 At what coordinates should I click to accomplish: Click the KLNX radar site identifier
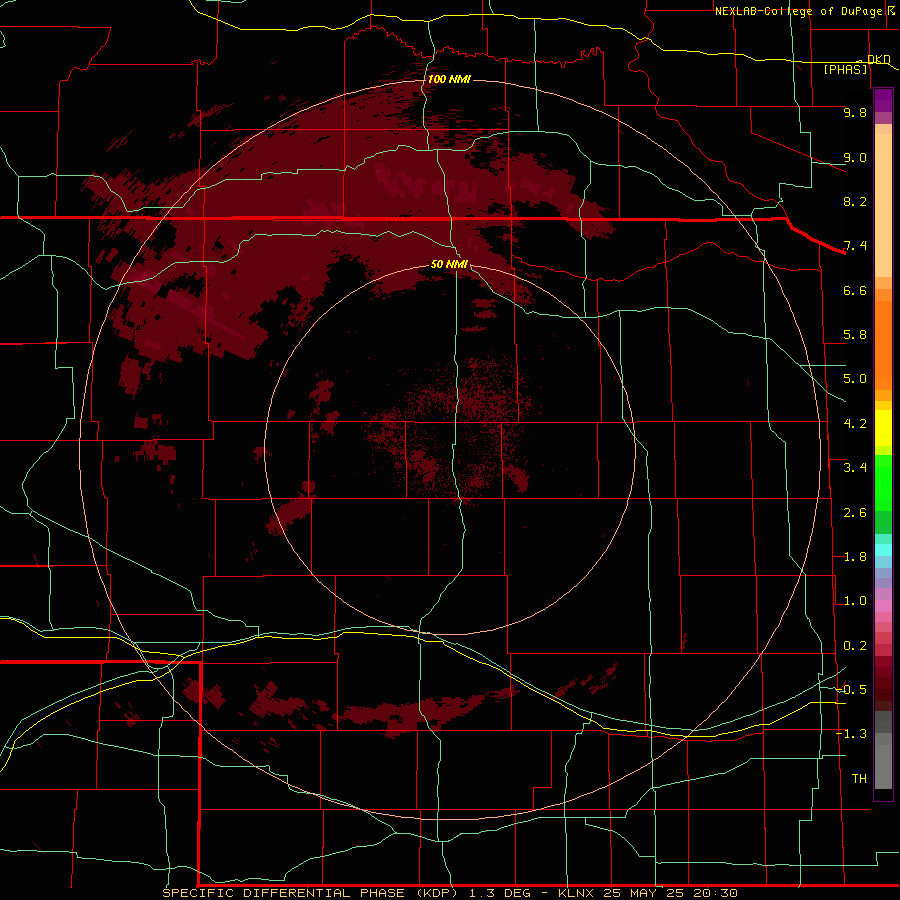click(577, 893)
